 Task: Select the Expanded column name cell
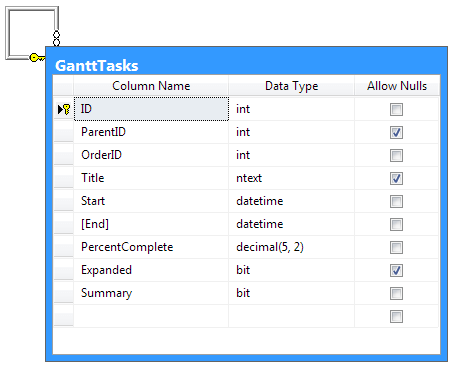[x=151, y=270]
